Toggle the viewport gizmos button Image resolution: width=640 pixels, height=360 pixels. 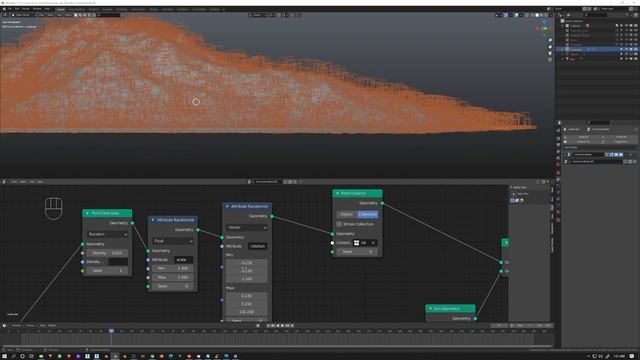507,15
